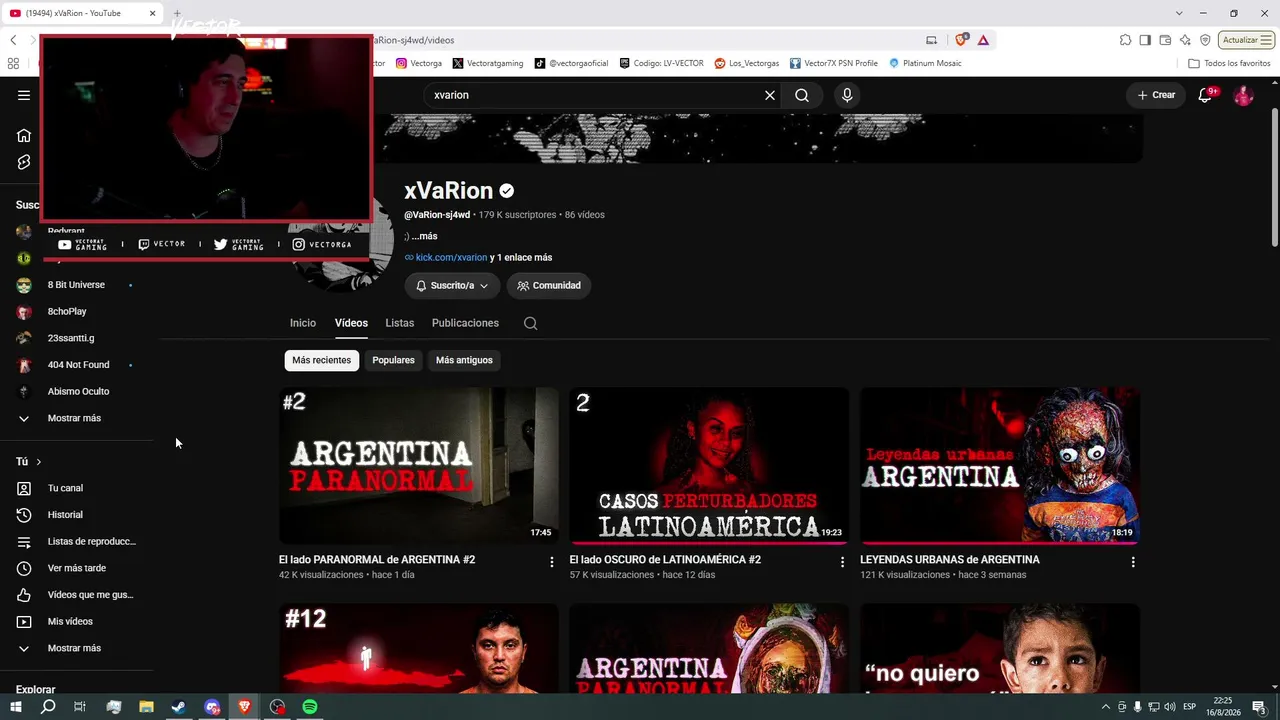This screenshot has height=720, width=1280.
Task: Open Abismo Oculto subscription channel
Action: pyautogui.click(x=77, y=392)
